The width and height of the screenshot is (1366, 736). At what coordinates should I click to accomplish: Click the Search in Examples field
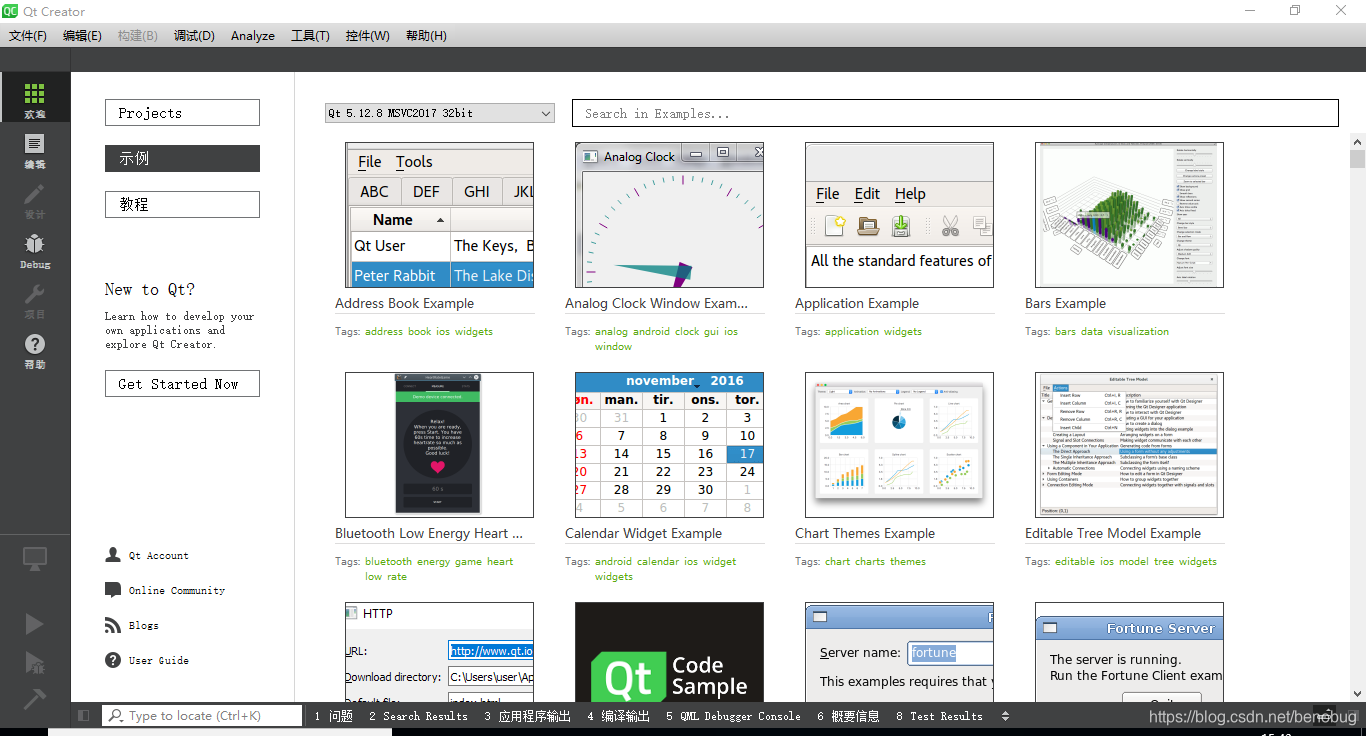955,113
